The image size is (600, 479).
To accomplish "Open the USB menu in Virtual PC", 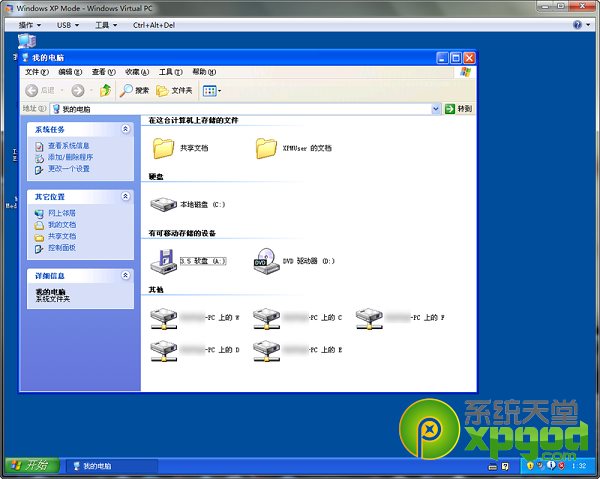I will [x=68, y=24].
